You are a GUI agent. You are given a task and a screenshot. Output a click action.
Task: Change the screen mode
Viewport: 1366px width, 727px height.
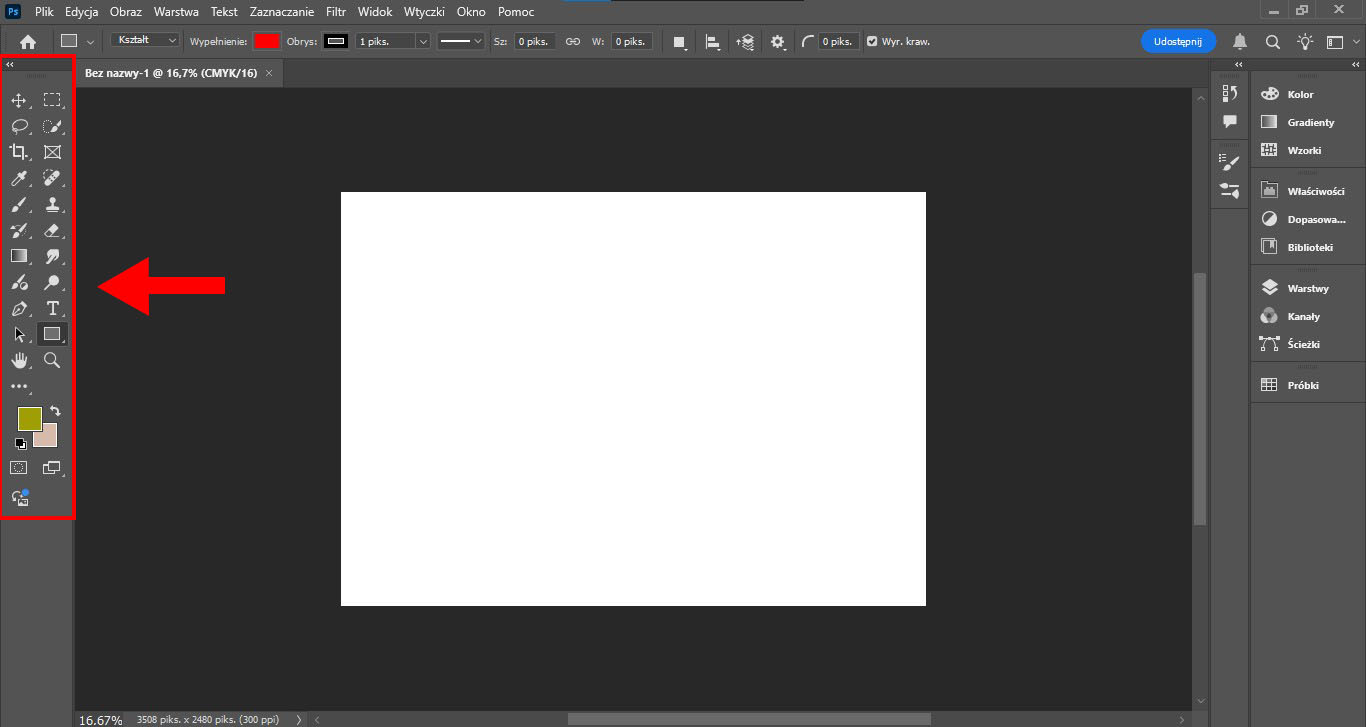[52, 467]
